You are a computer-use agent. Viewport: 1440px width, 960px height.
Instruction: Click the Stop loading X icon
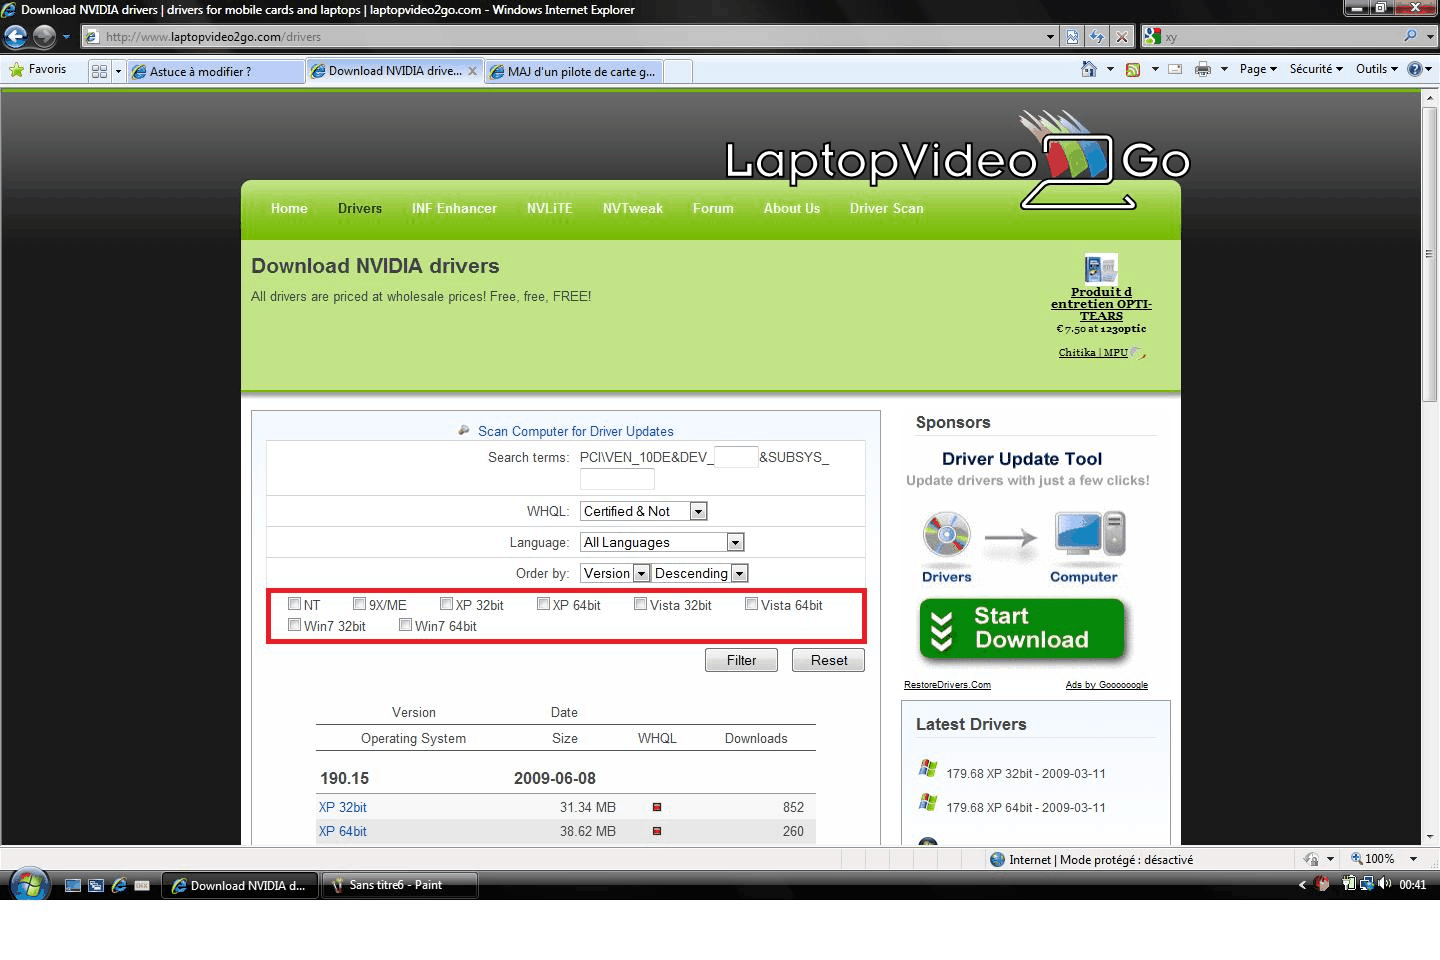click(1122, 37)
